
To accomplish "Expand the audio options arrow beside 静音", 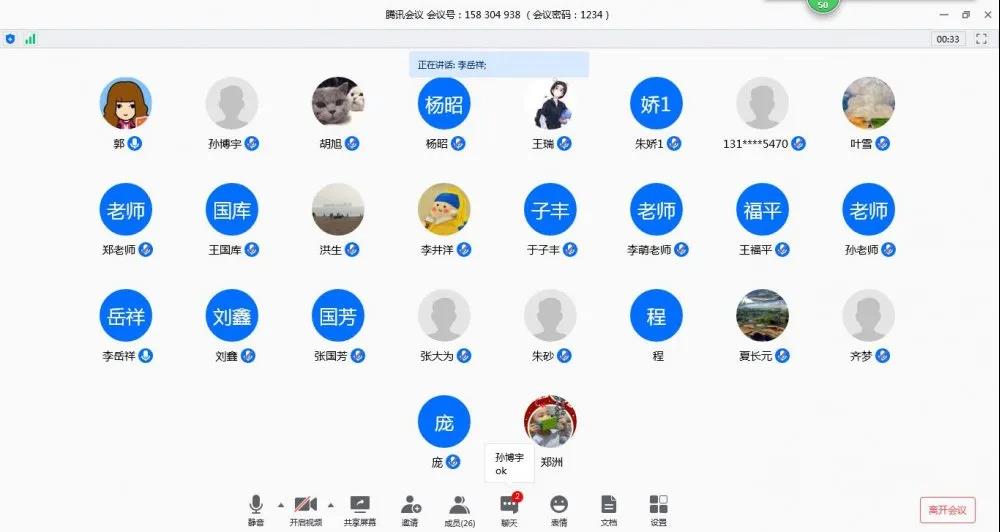I will pos(280,504).
